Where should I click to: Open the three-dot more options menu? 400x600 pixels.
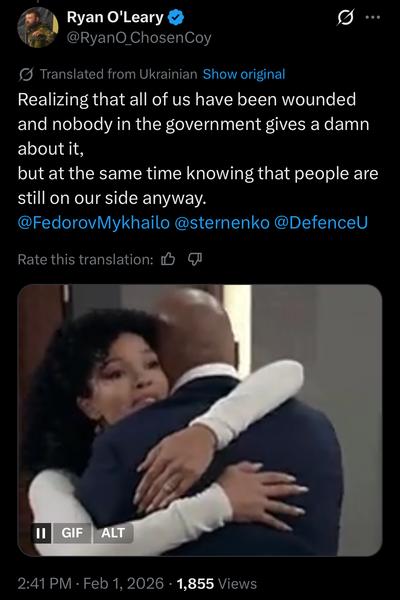click(373, 17)
